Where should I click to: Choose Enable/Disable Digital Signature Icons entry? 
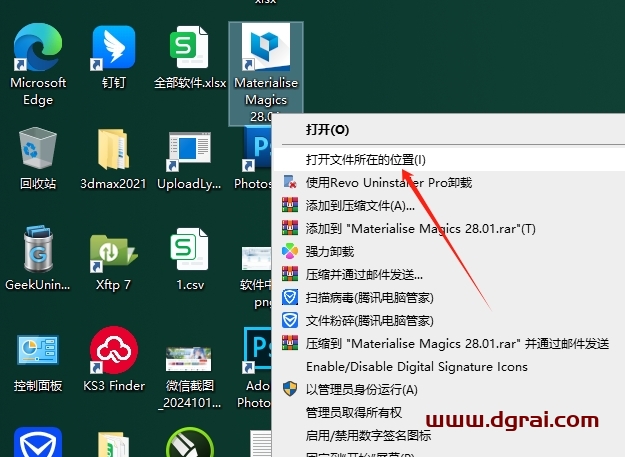[x=448, y=367]
